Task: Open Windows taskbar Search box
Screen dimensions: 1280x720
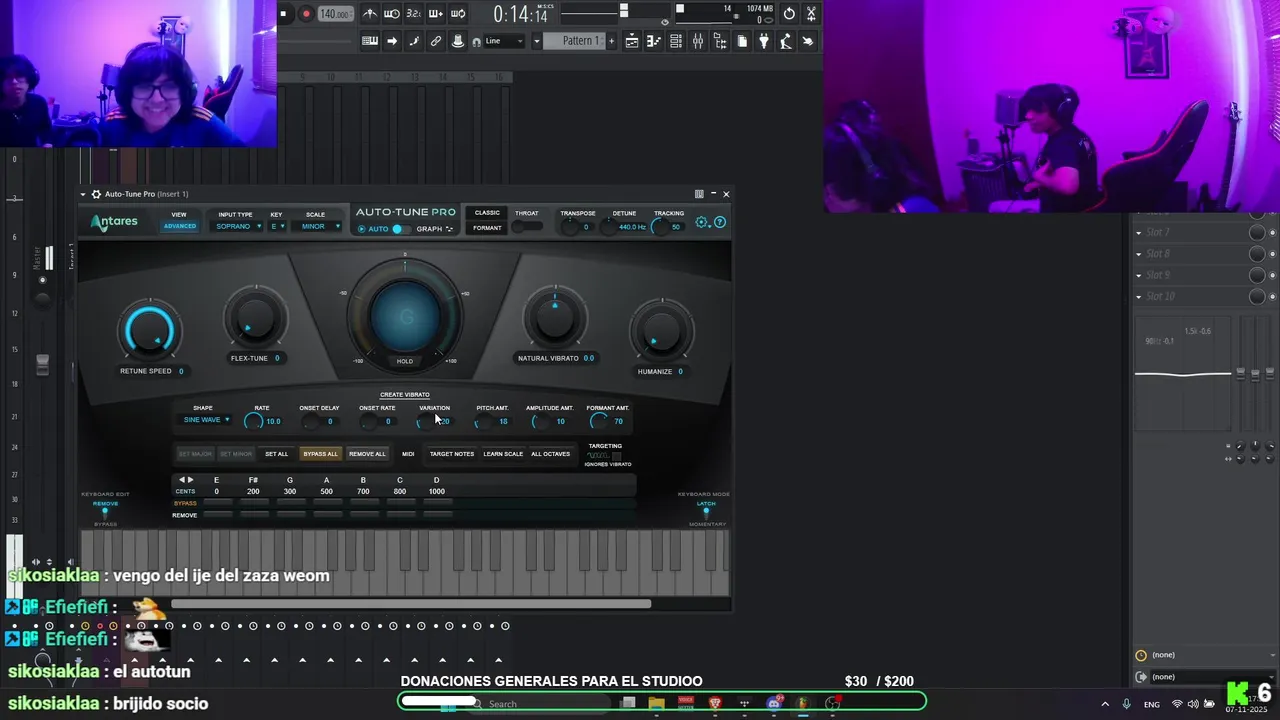Action: [x=540, y=703]
